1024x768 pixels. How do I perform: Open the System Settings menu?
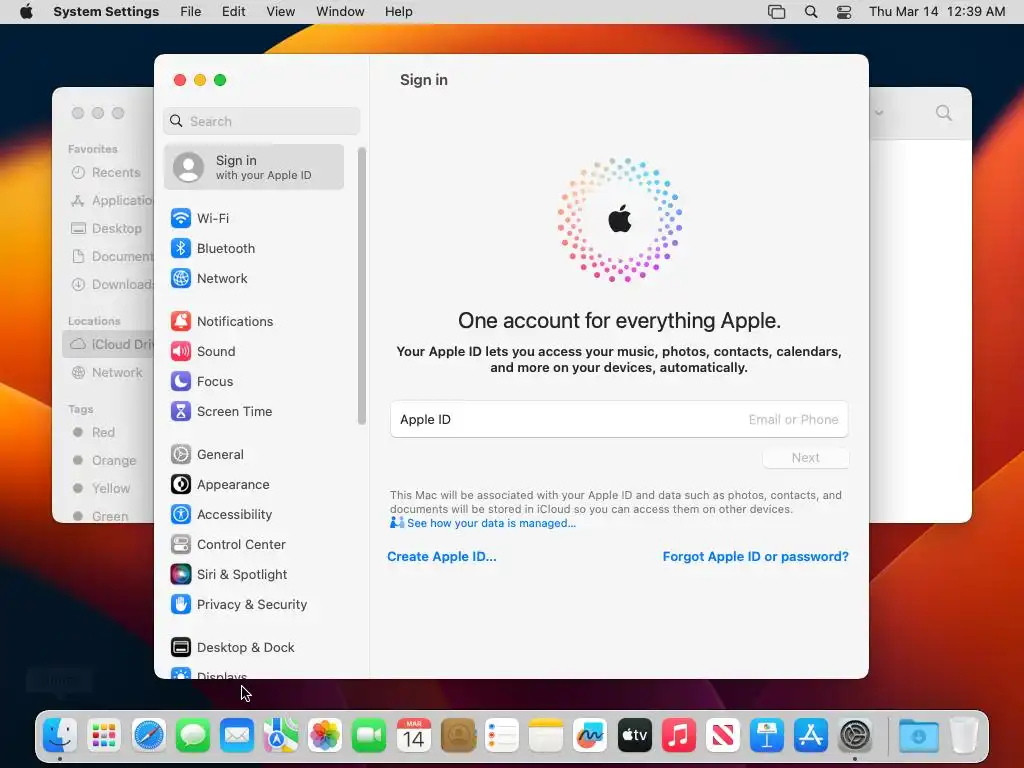pos(106,12)
